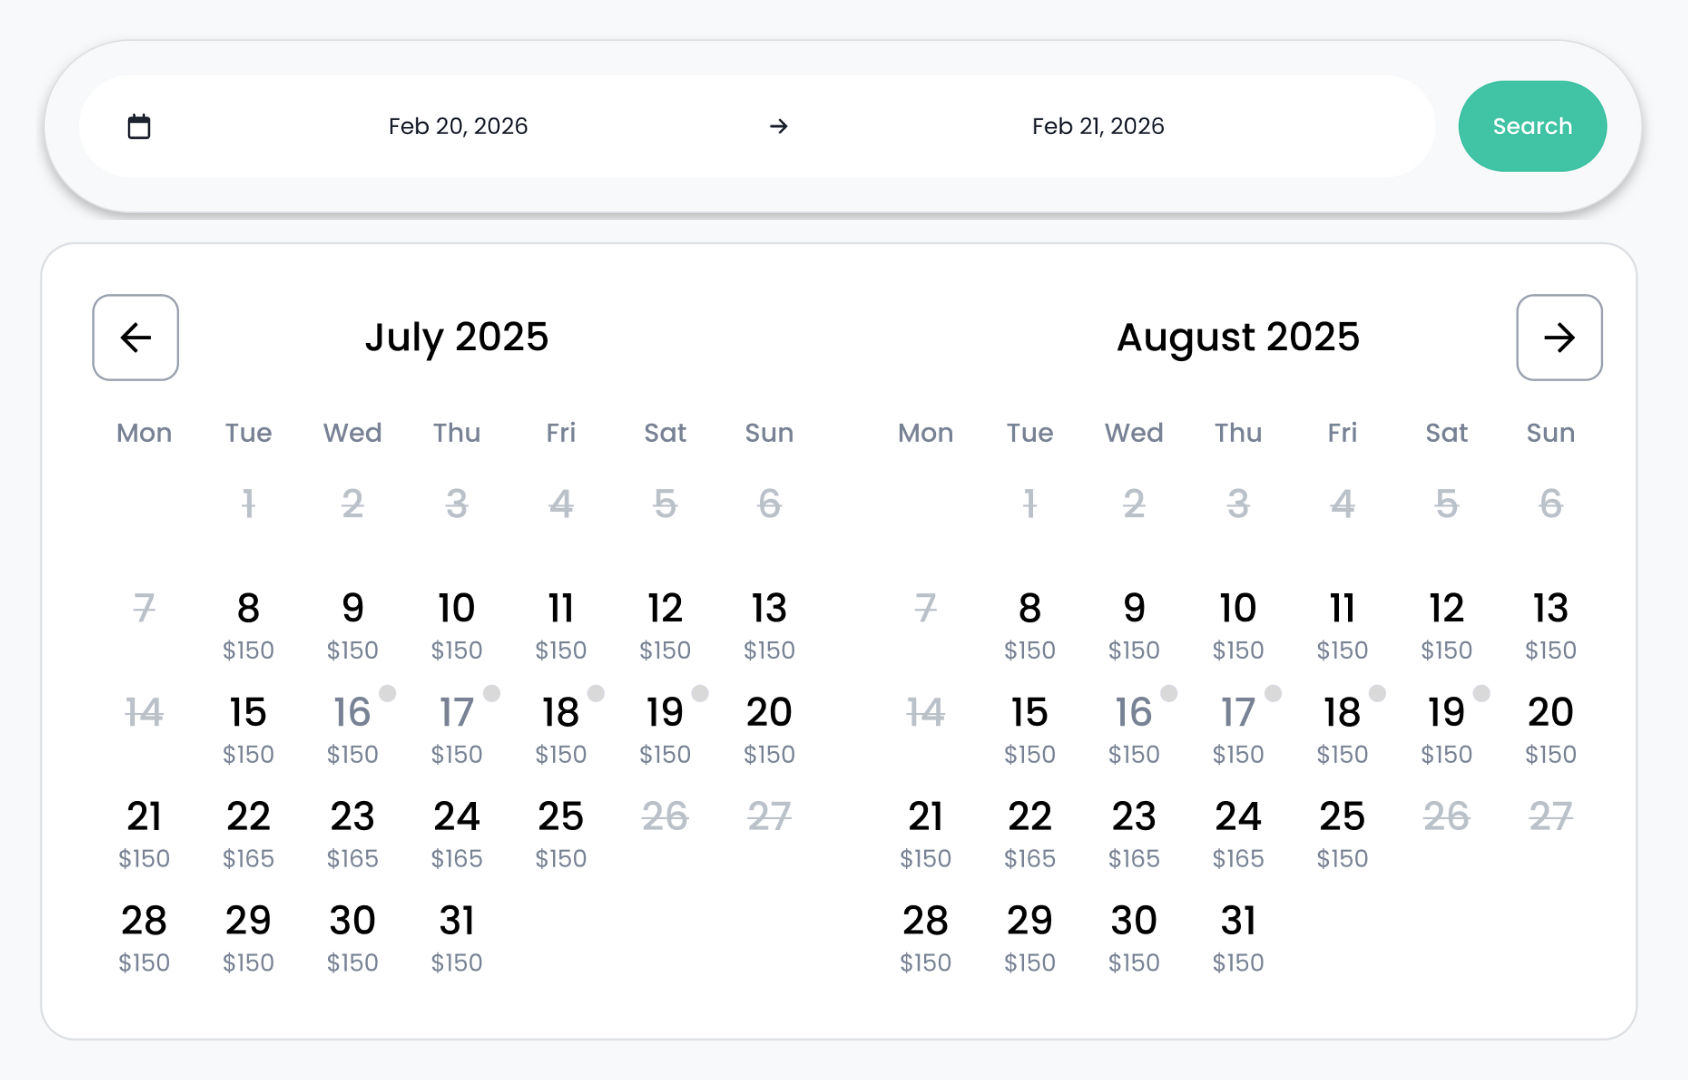Go to previous month with left arrow
This screenshot has width=1688, height=1080.
[136, 338]
